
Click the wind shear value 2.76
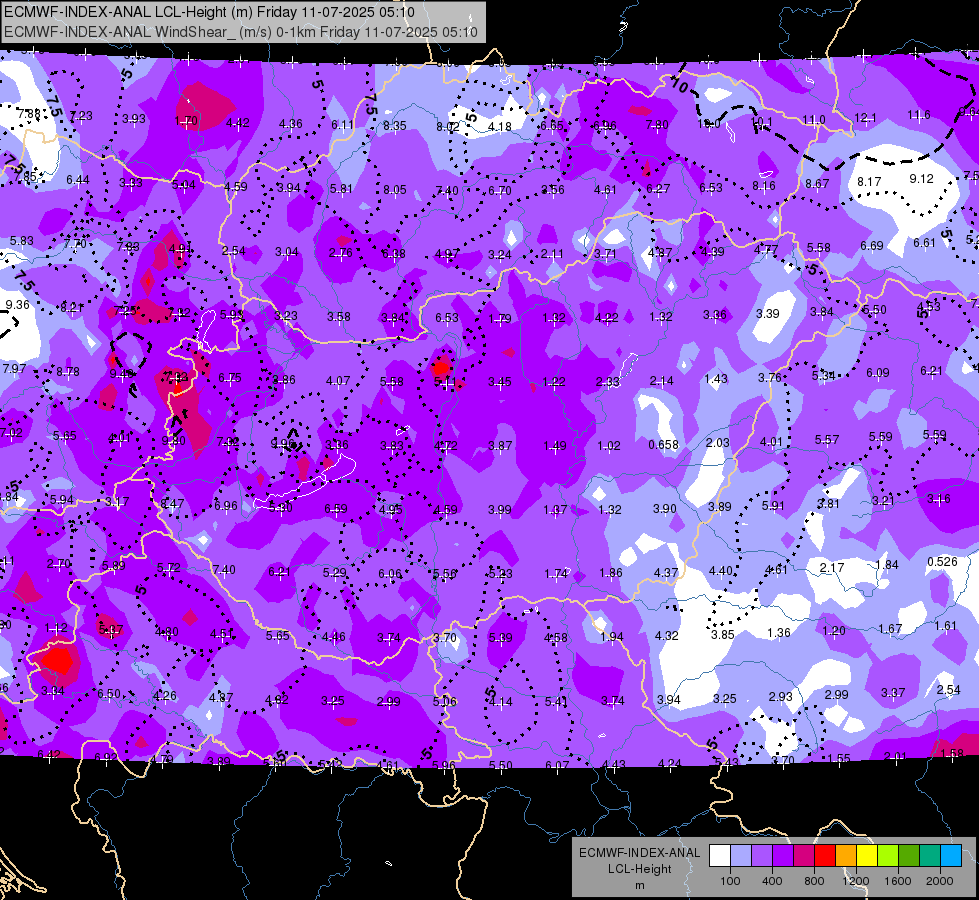coord(340,253)
